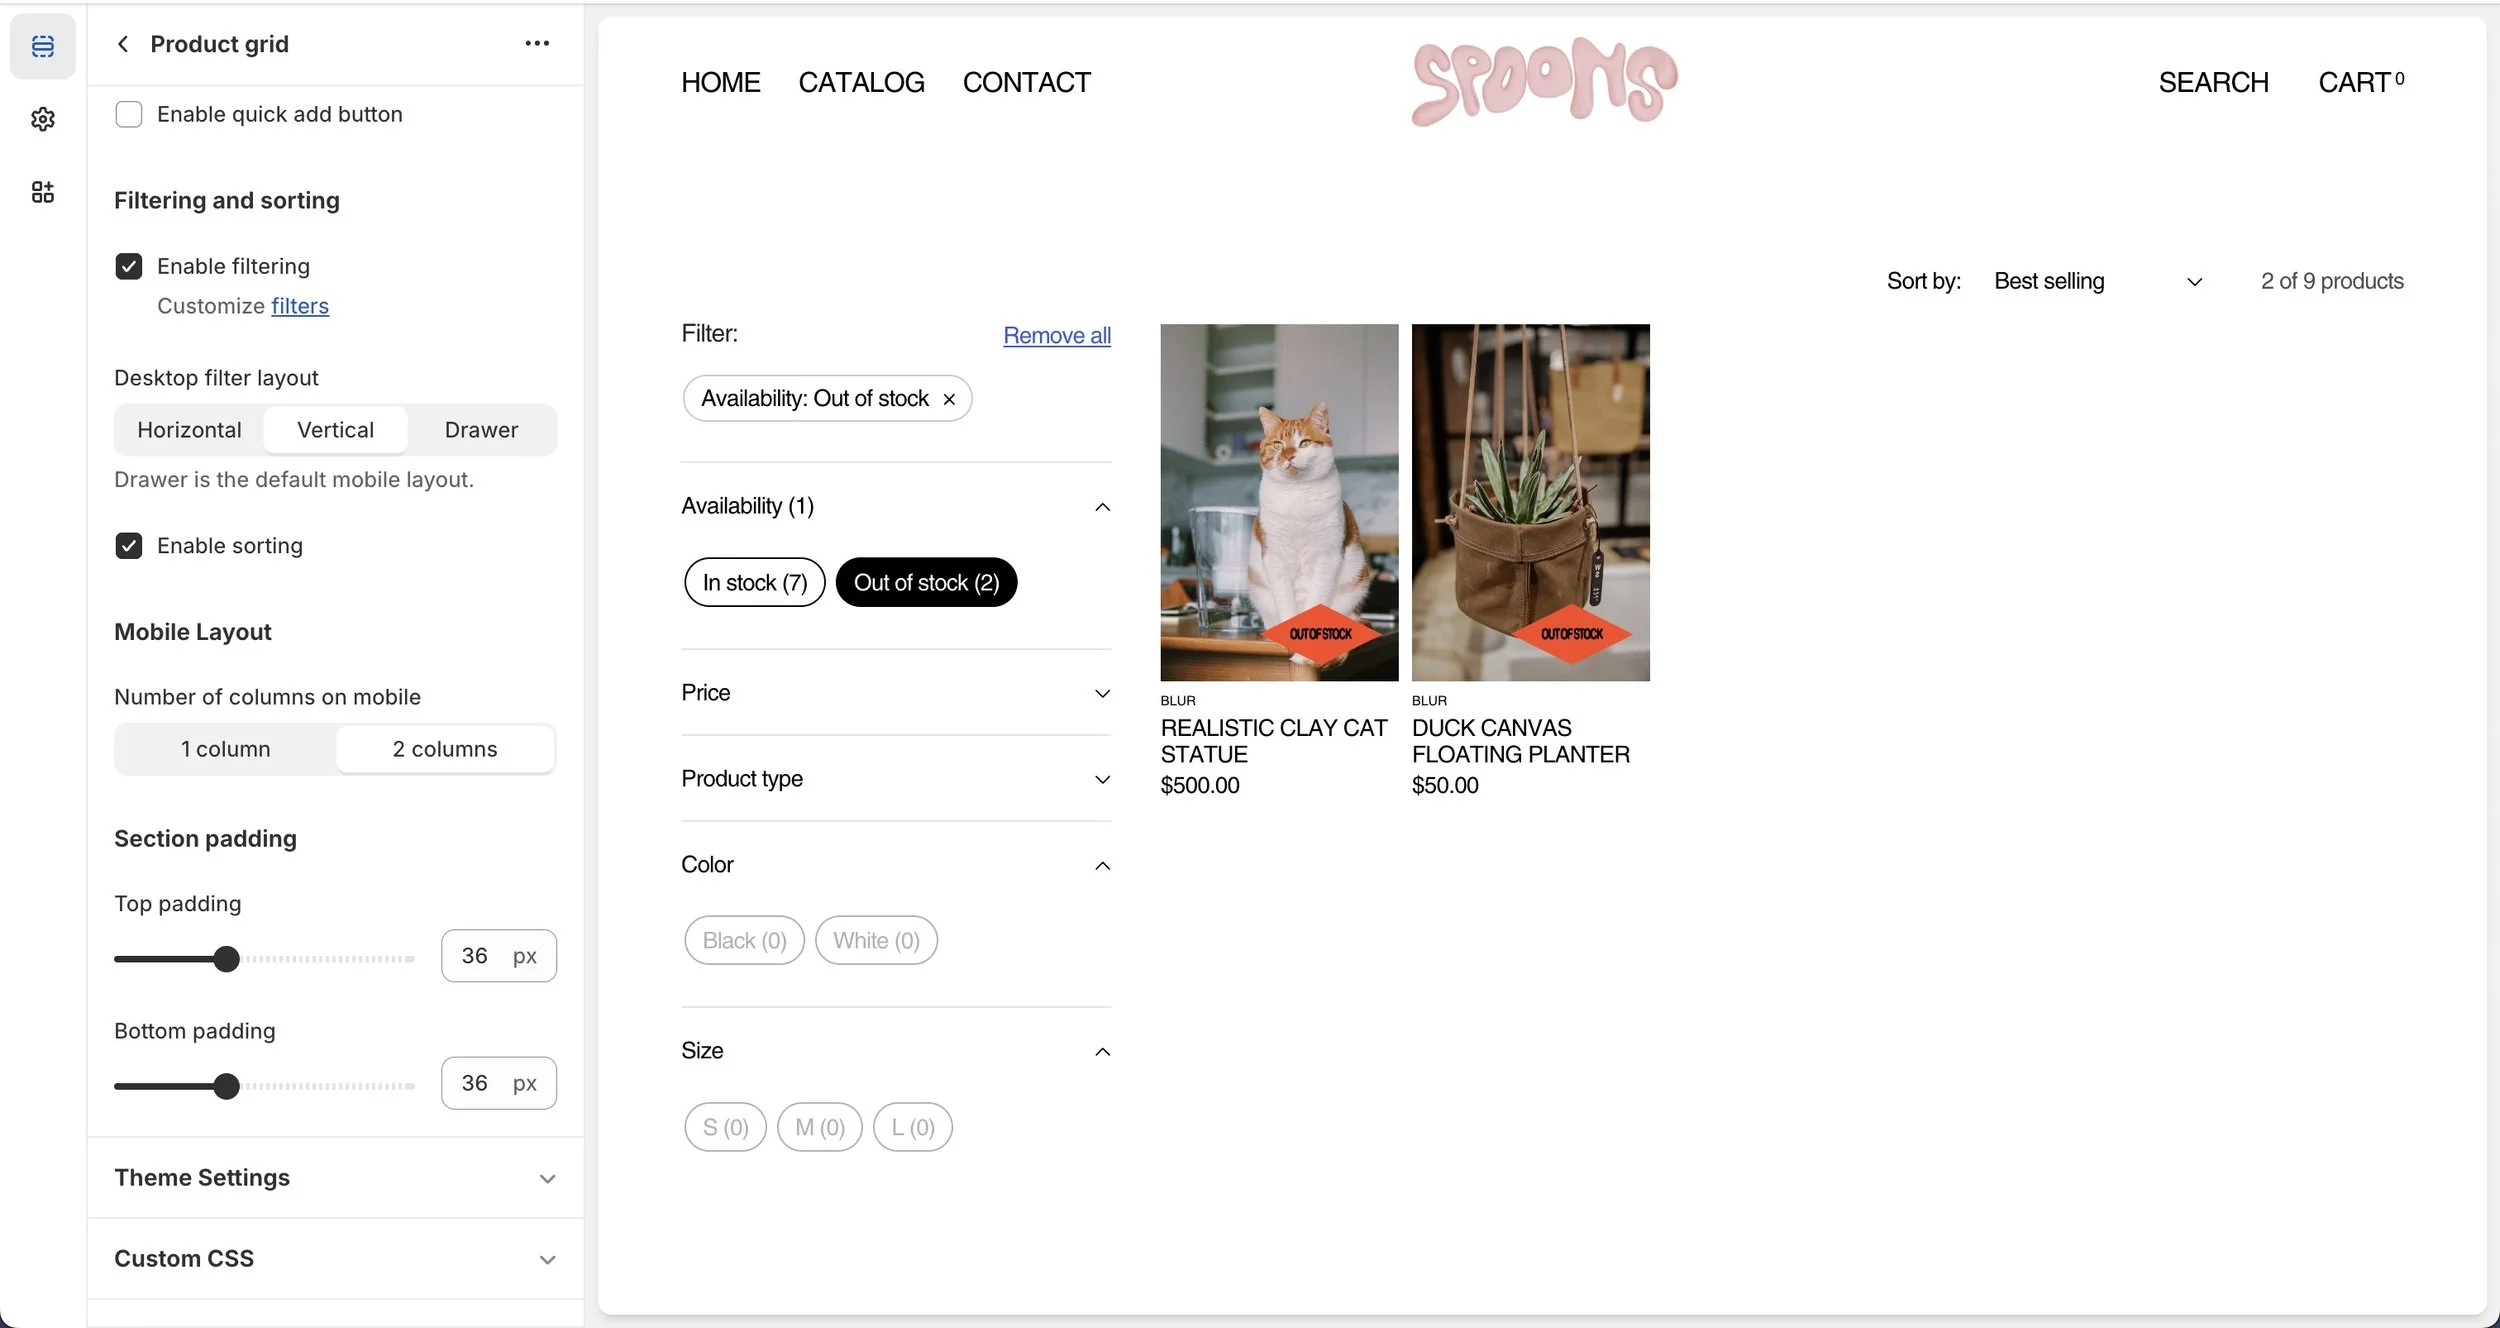Open the CATALOG navigation item
Viewport: 2500px width, 1328px height.
[x=861, y=83]
